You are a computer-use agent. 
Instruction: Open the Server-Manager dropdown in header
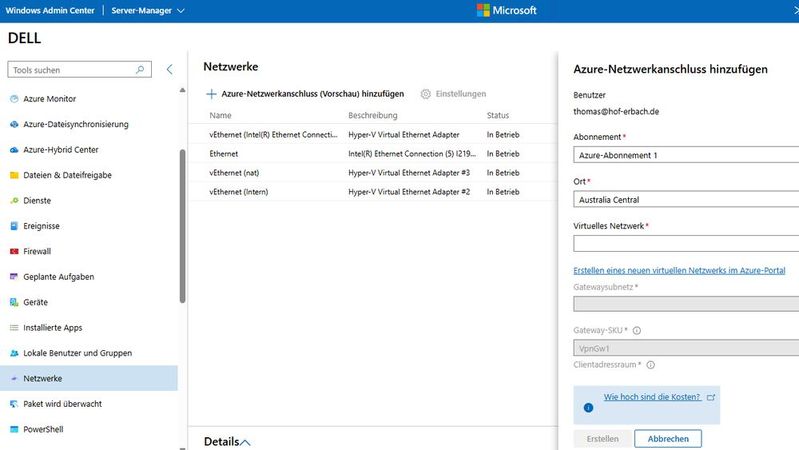coord(148,10)
